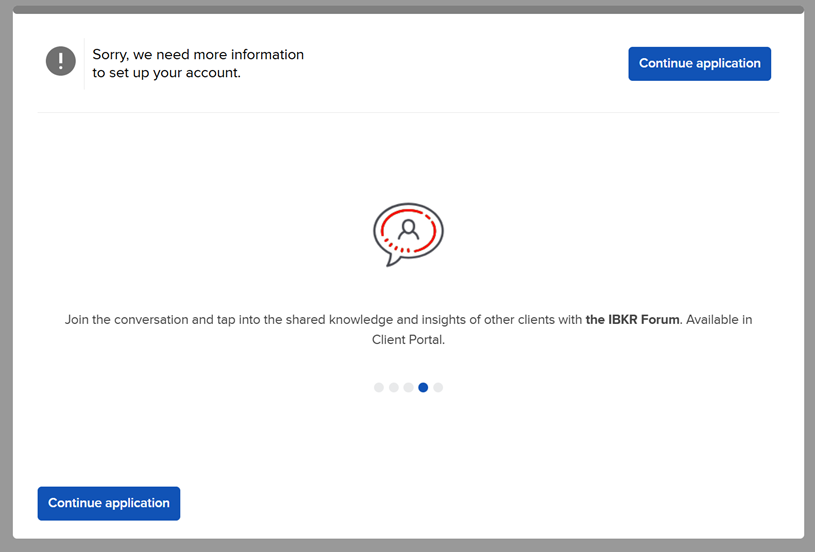The width and height of the screenshot is (815, 552).
Task: Click the horizontal divider below the alert
Action: (408, 112)
